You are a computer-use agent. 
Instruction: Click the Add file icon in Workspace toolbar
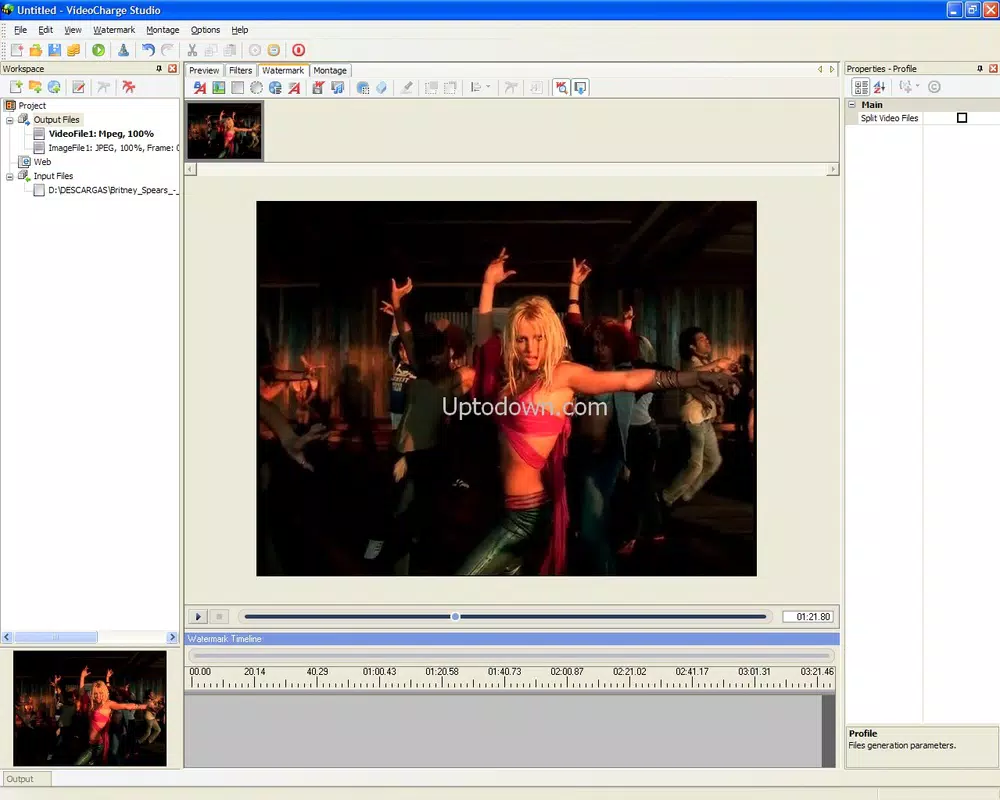(16, 87)
